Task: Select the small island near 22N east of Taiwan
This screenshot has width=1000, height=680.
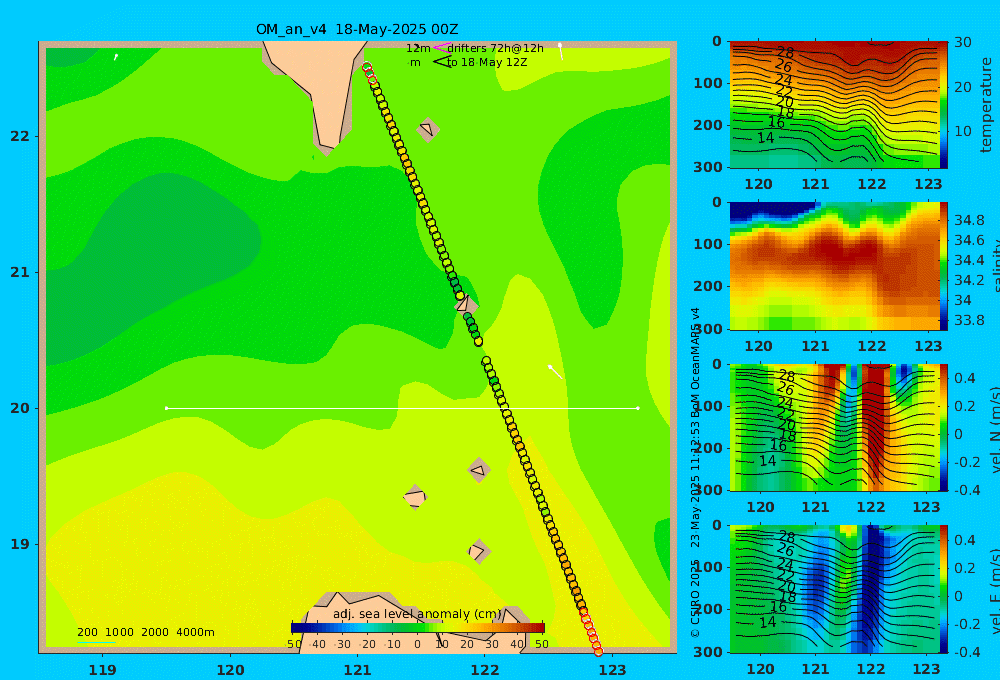Action: (x=428, y=129)
